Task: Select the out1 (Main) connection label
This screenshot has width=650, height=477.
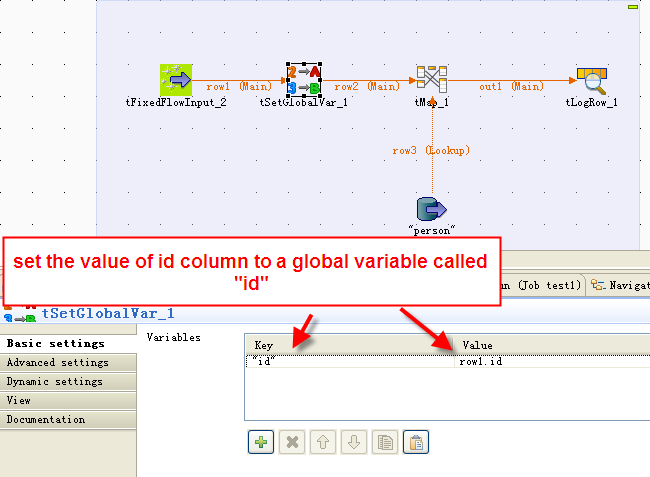Action: [511, 87]
